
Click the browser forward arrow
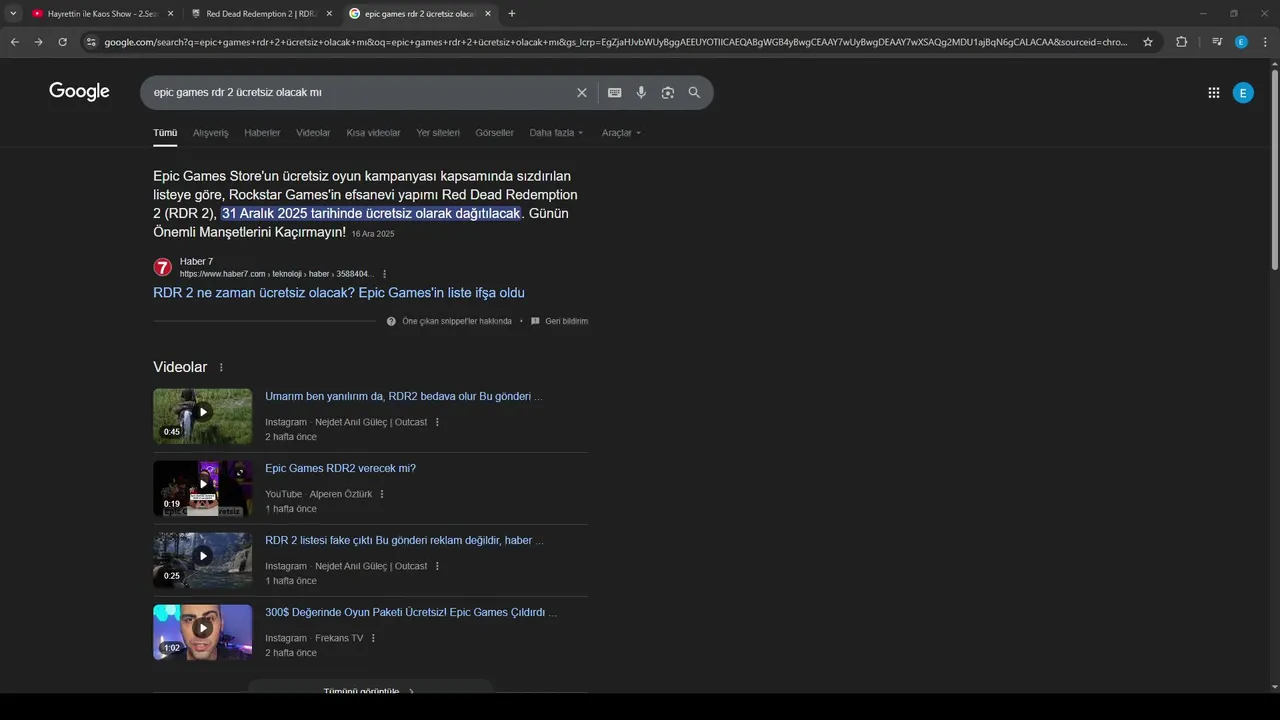pos(38,42)
